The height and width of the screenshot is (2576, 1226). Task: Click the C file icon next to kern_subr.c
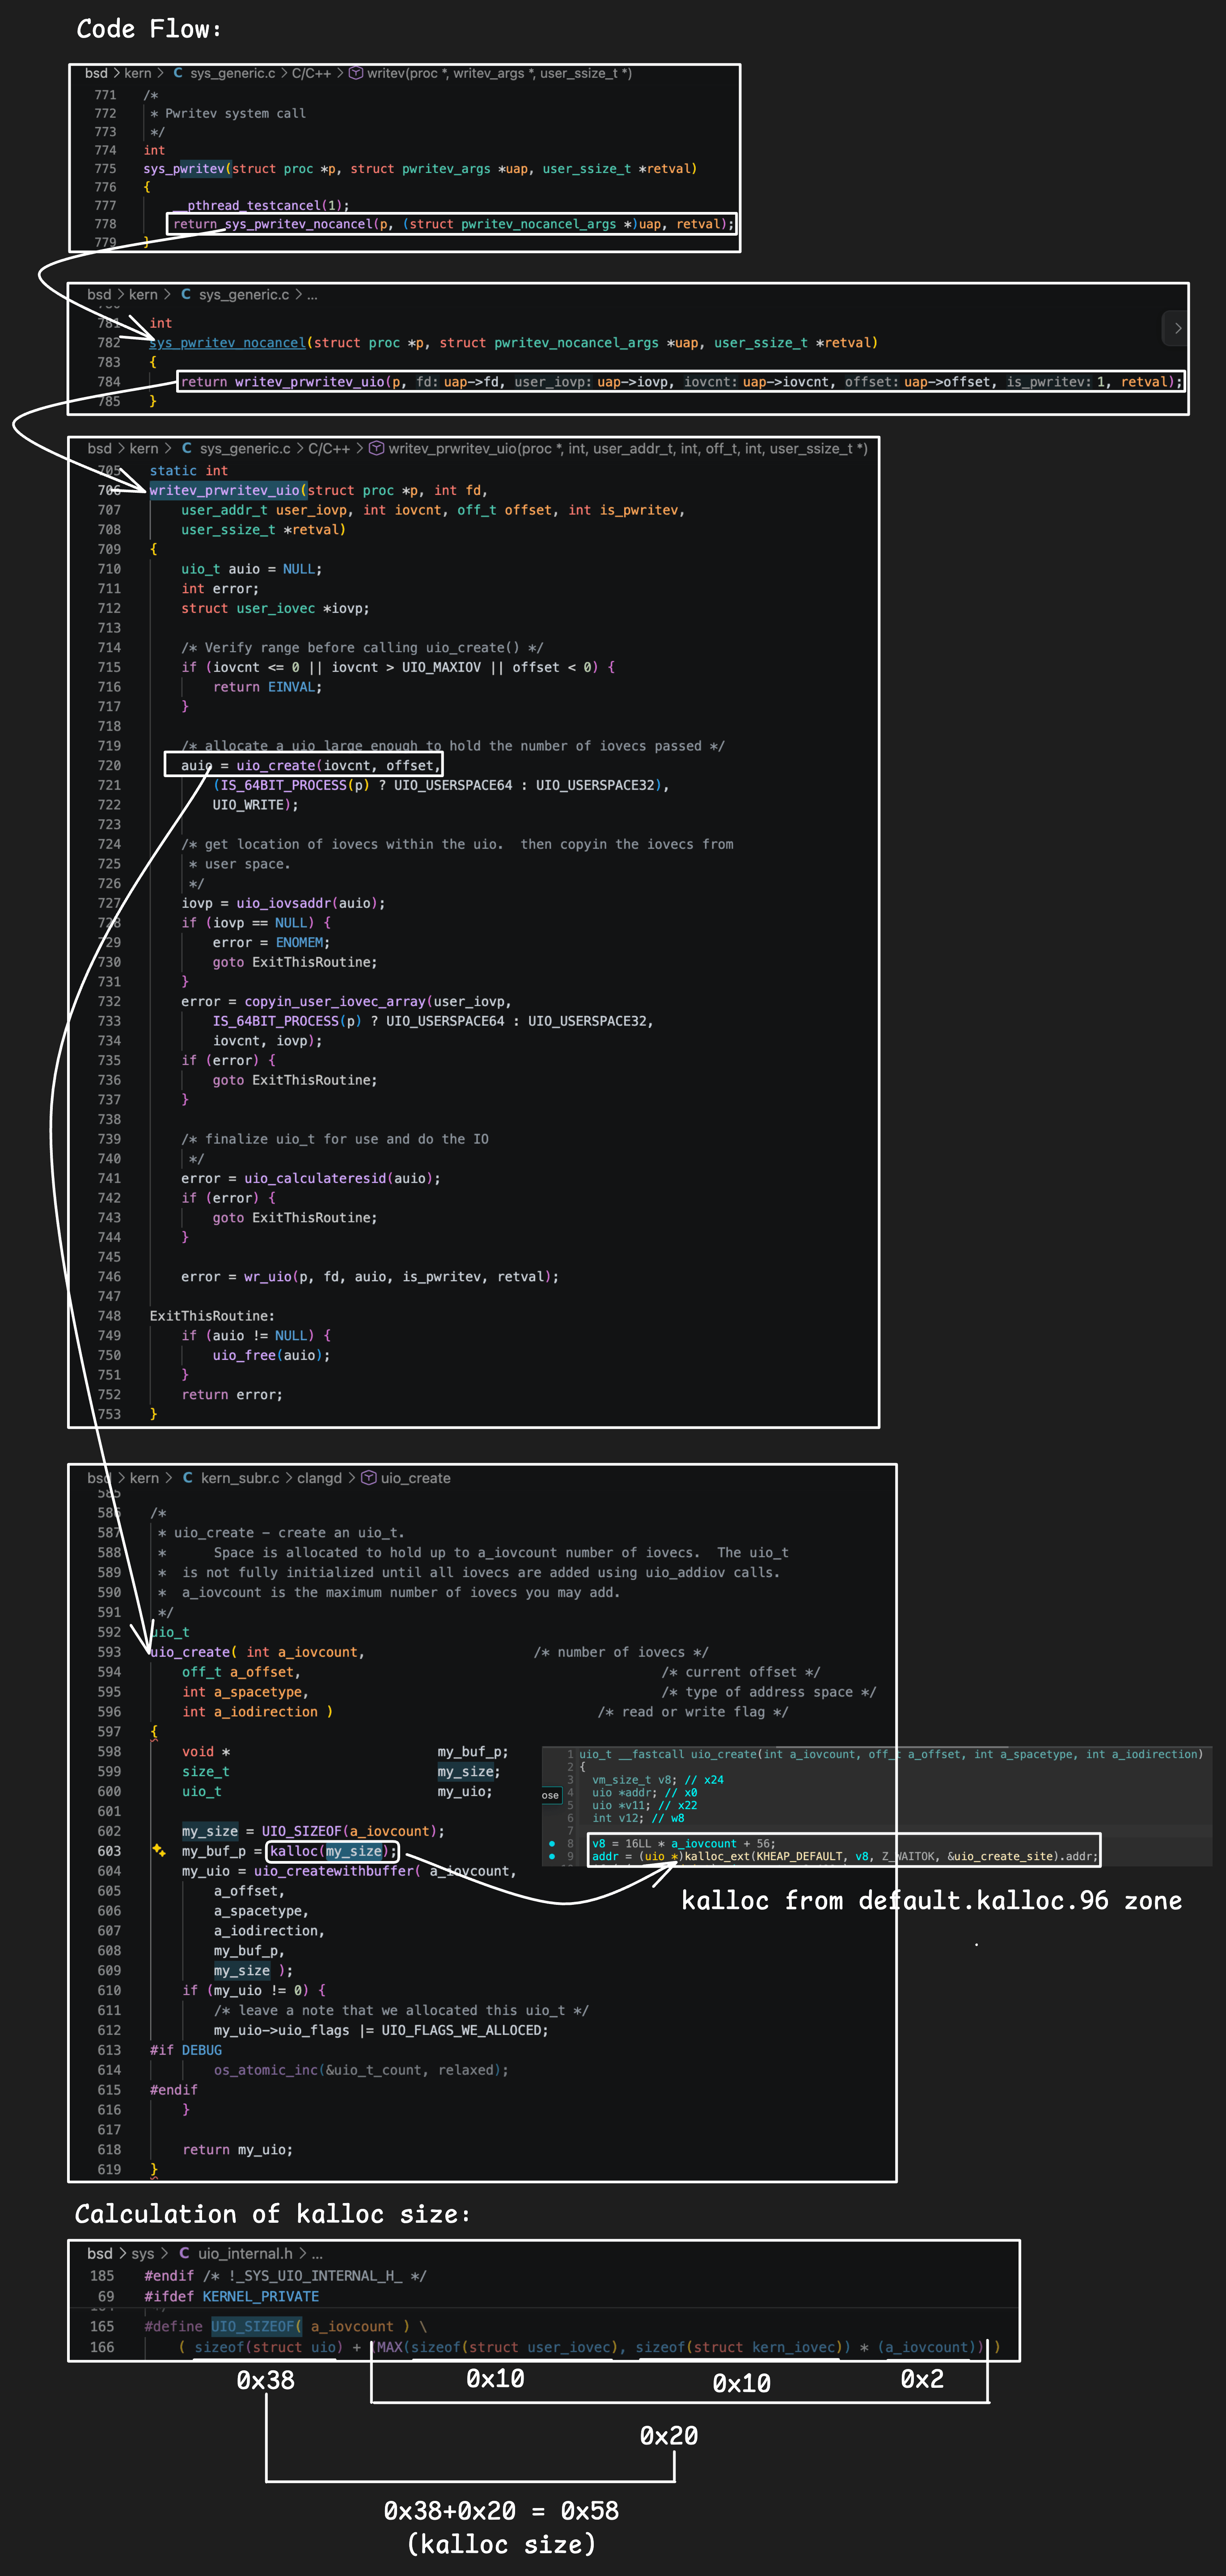pos(188,1478)
